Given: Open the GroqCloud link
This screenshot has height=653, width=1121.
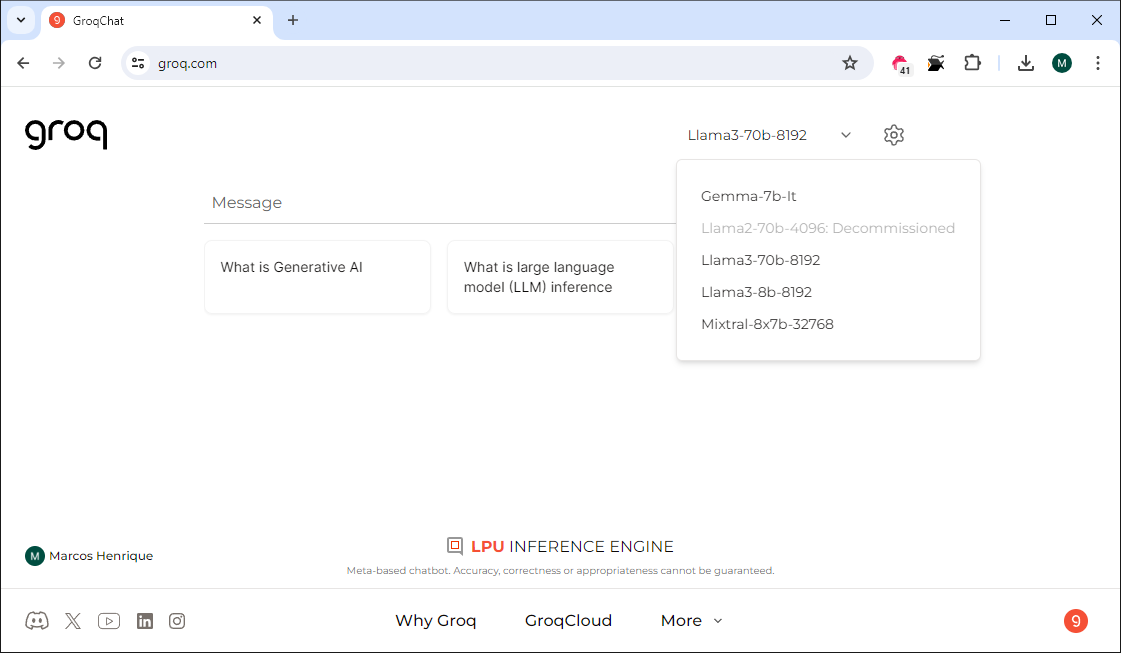Looking at the screenshot, I should pyautogui.click(x=568, y=621).
